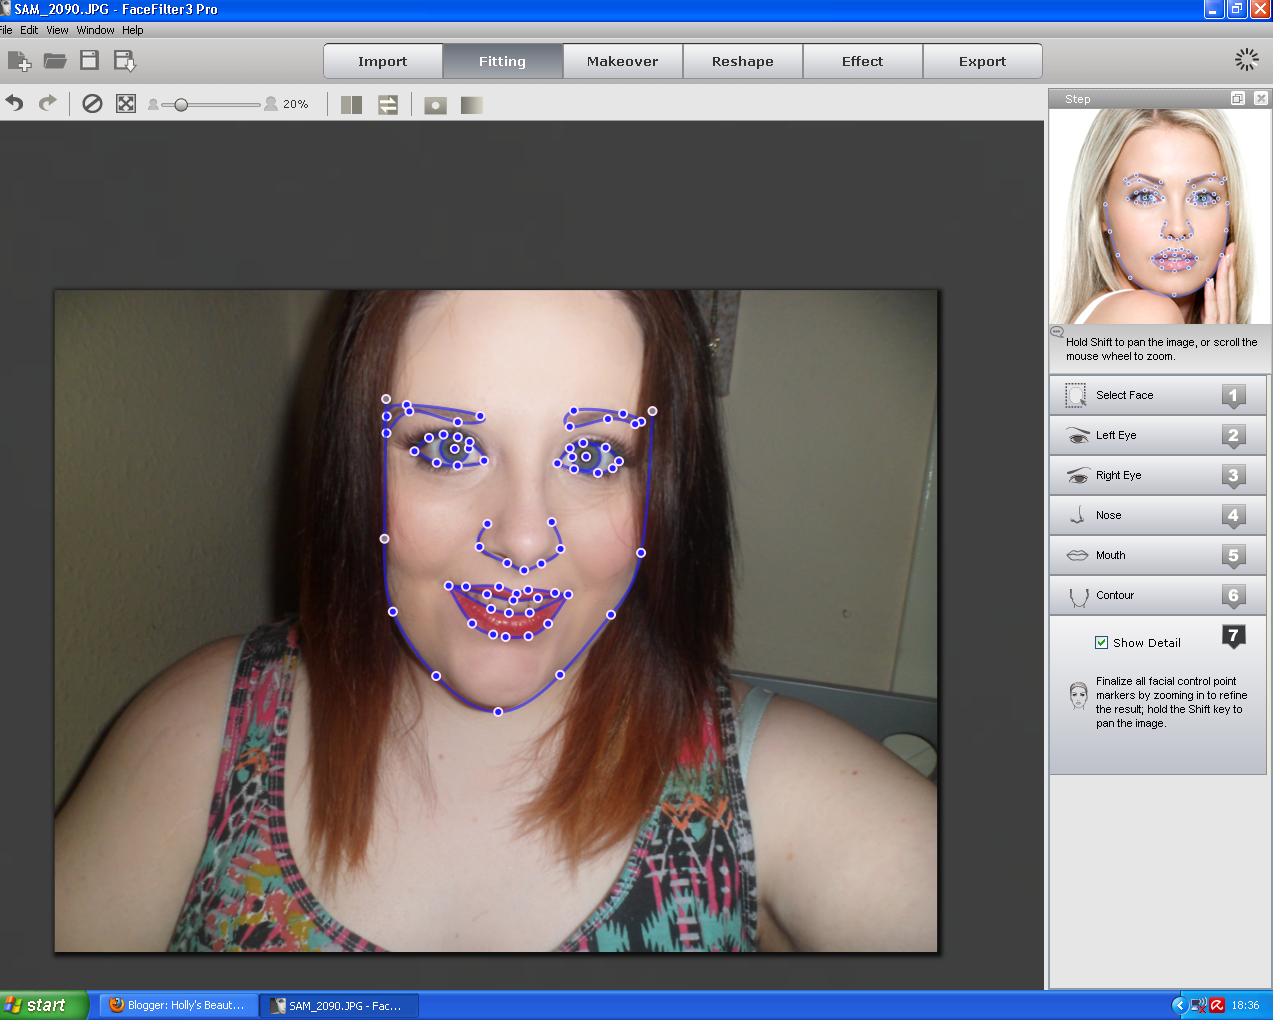The width and height of the screenshot is (1280, 1024).
Task: Close the Step panel
Action: point(1260,98)
